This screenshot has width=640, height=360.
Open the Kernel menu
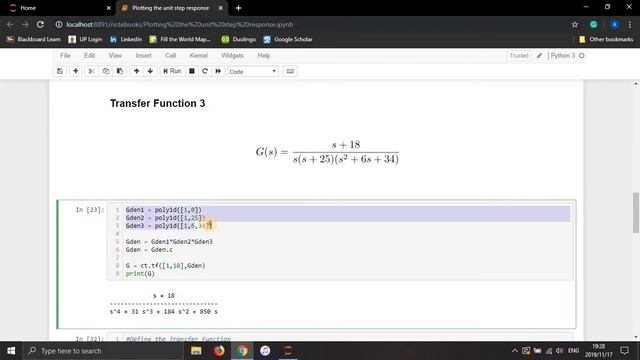[x=199, y=56]
